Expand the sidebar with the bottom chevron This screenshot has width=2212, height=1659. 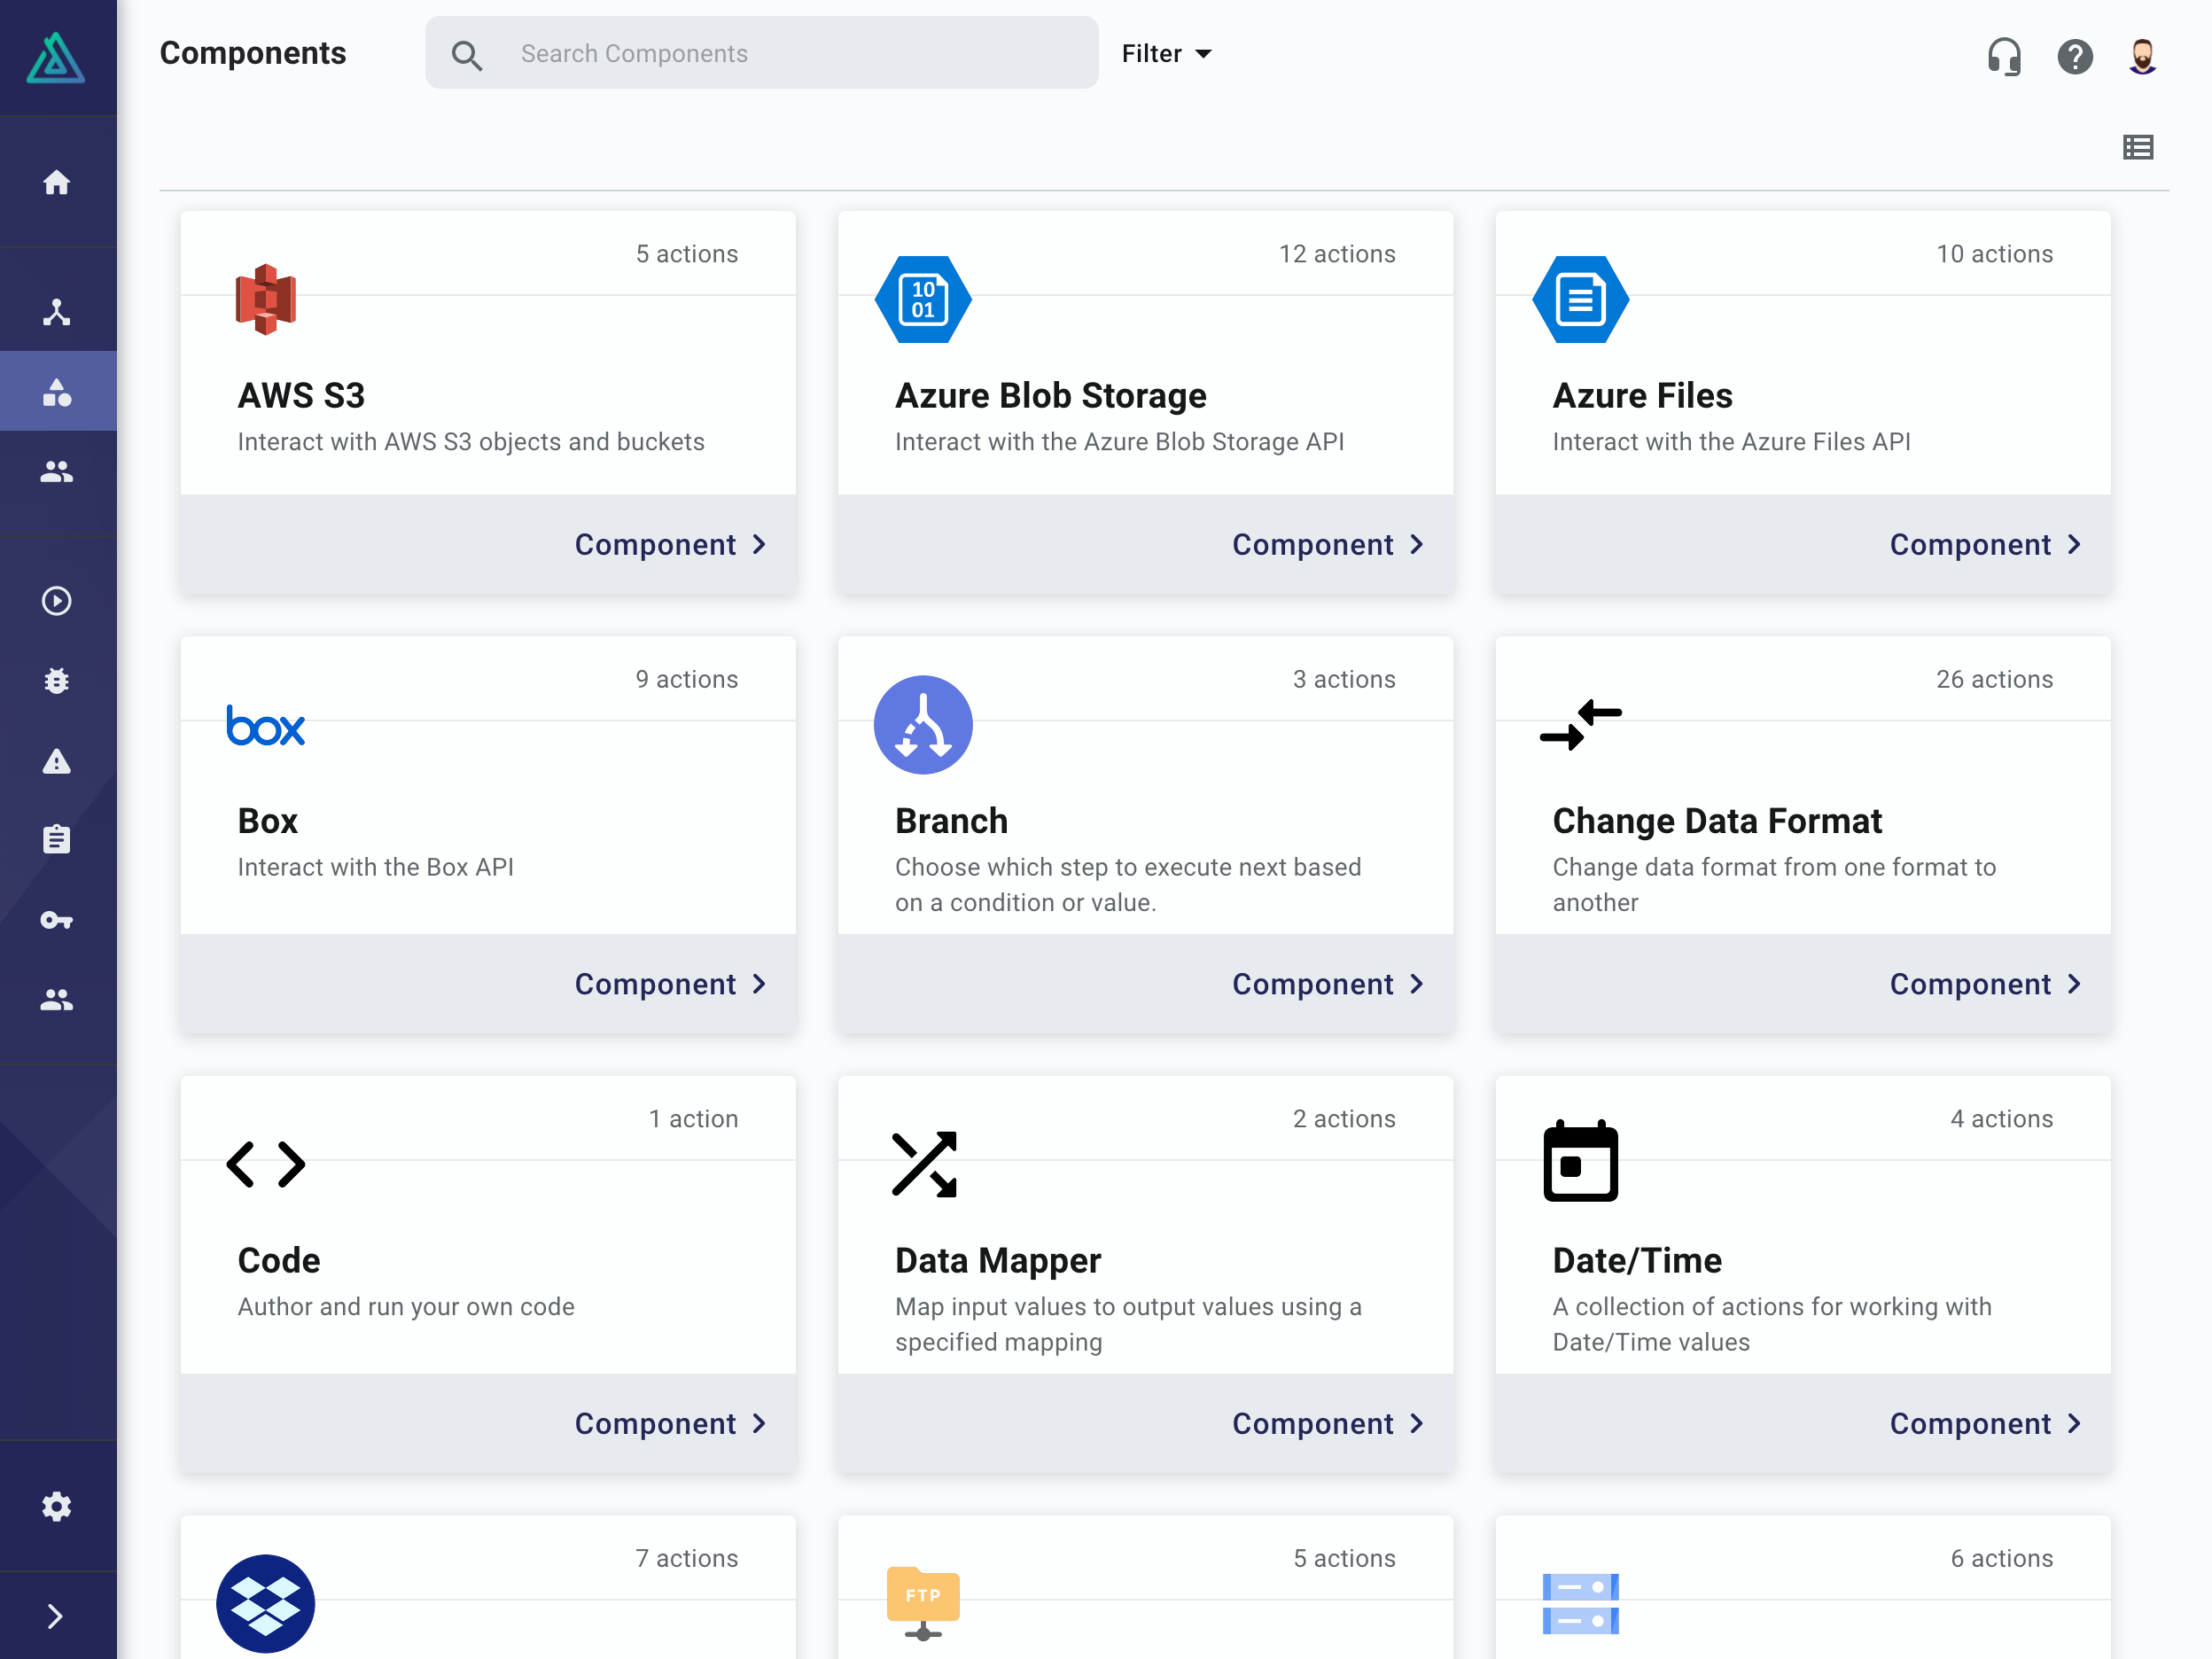56,1616
